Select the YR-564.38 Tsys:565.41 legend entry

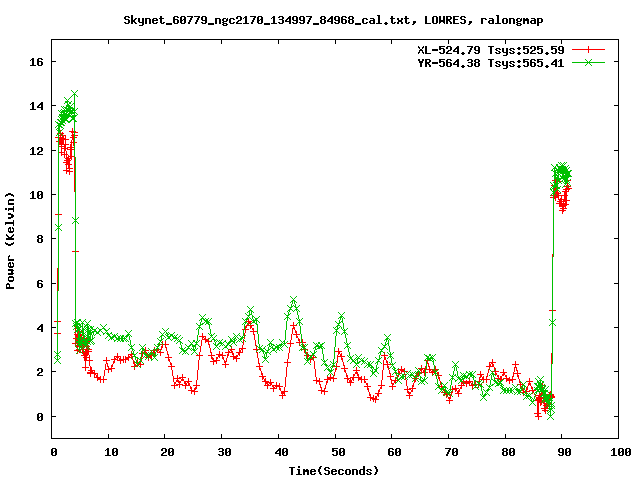tap(491, 63)
